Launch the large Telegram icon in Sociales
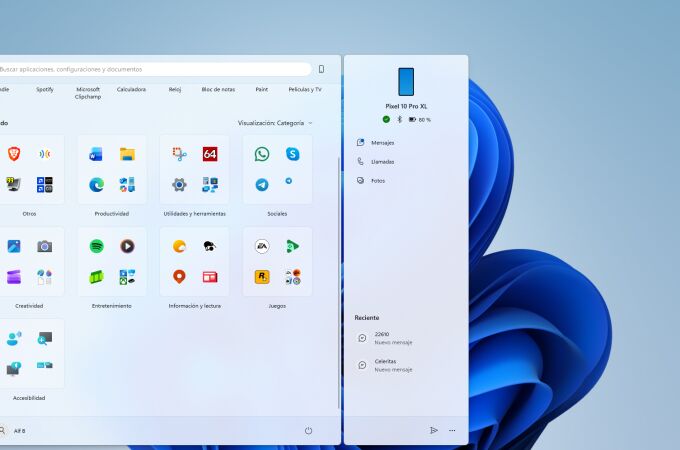 click(x=262, y=185)
